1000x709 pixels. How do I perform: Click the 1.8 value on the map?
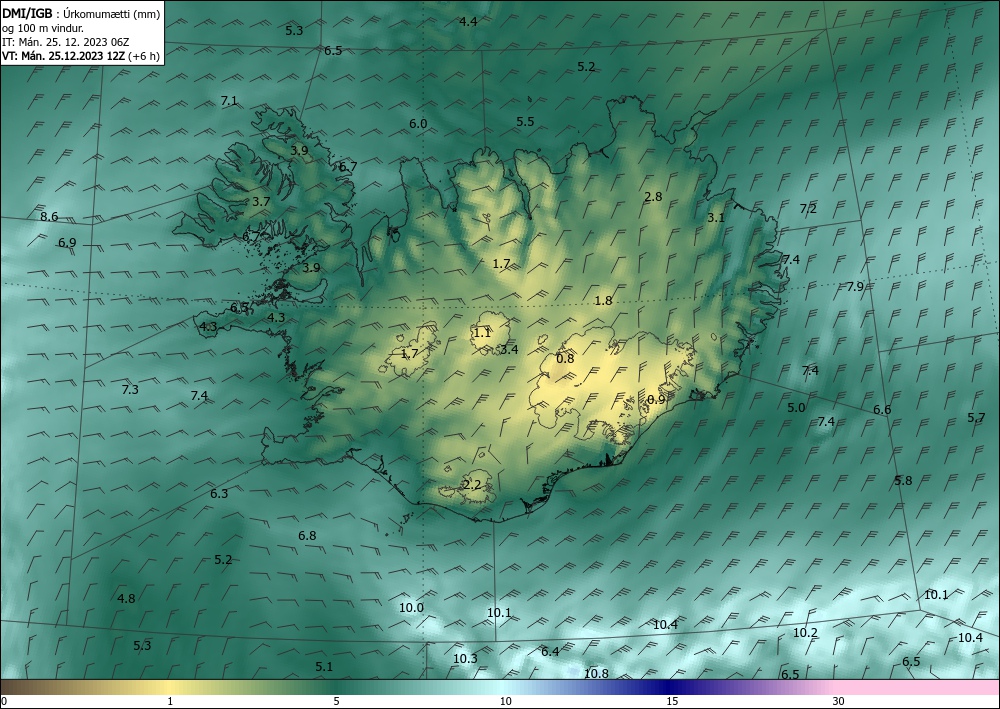coord(603,301)
